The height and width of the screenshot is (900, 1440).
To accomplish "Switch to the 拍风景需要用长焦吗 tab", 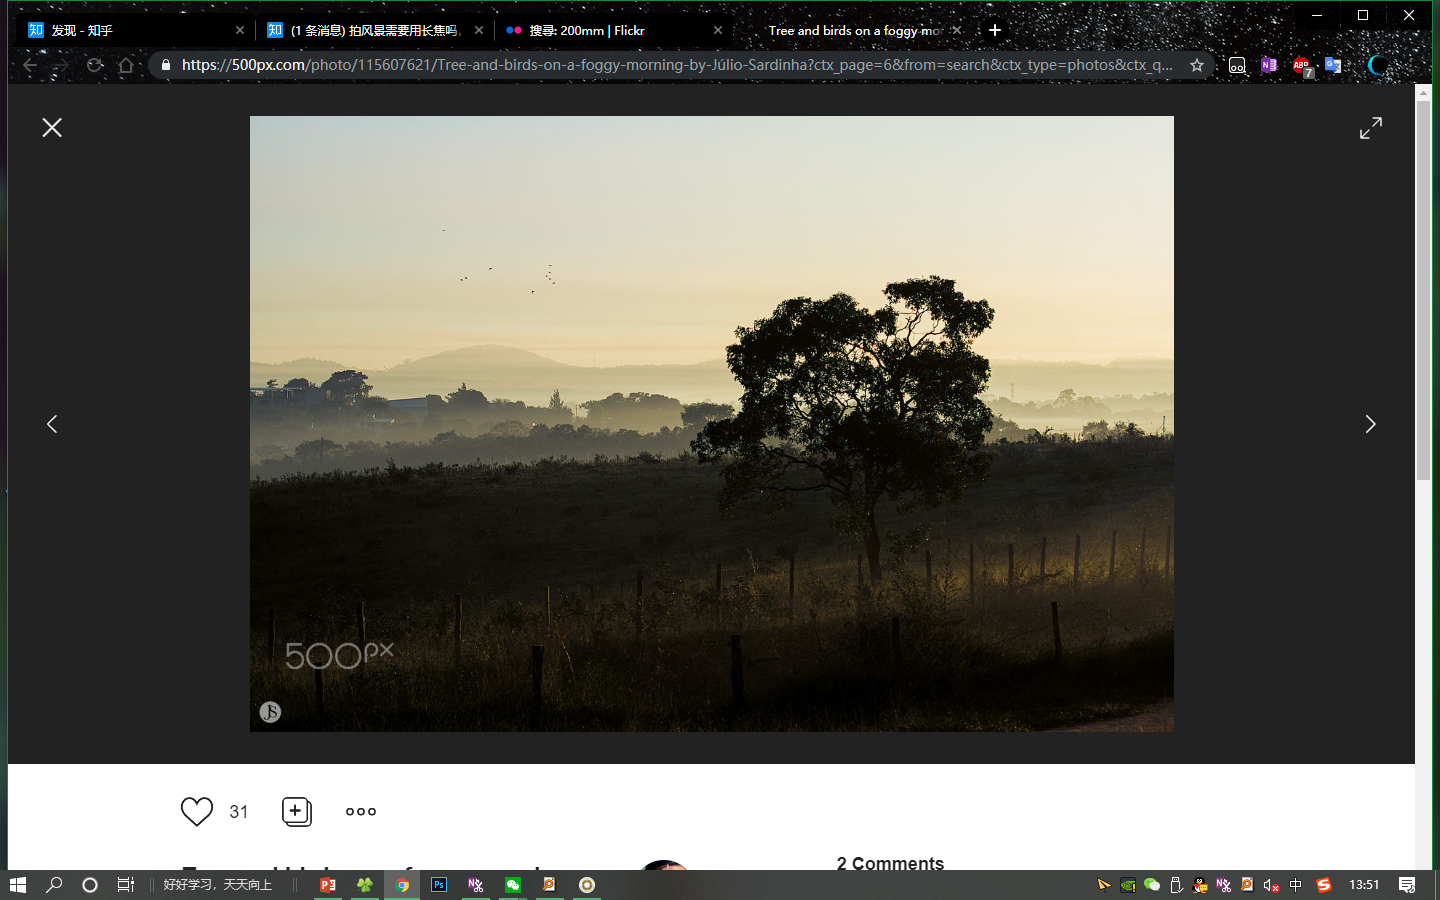I will (373, 30).
